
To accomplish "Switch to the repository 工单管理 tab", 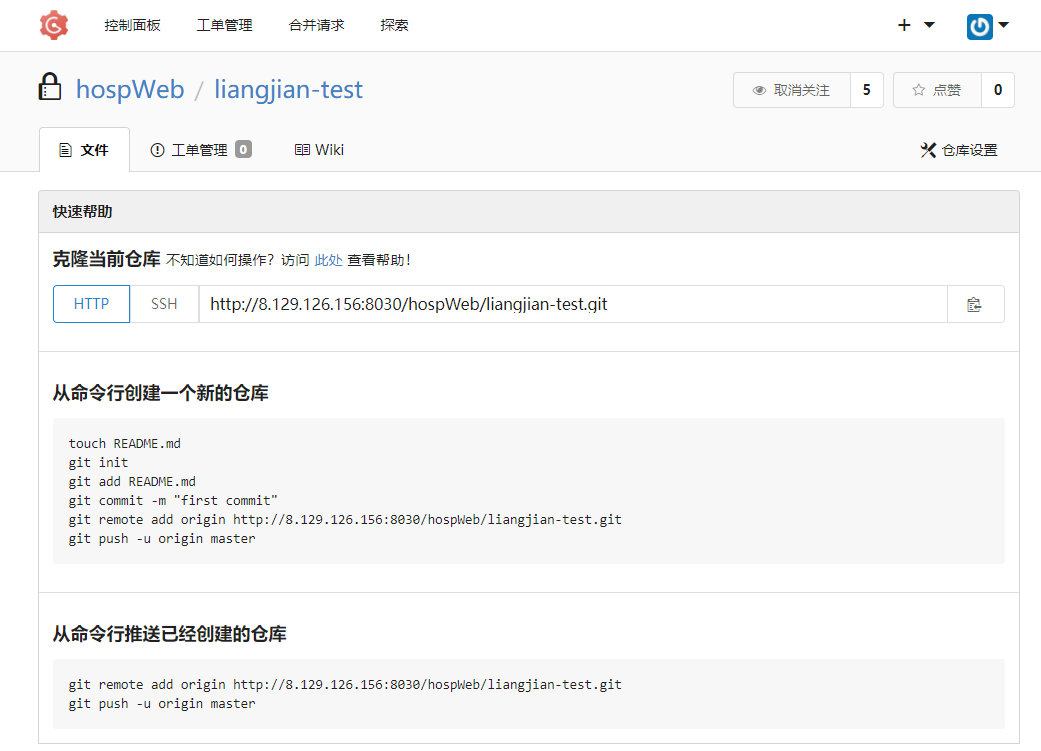I will pos(200,150).
